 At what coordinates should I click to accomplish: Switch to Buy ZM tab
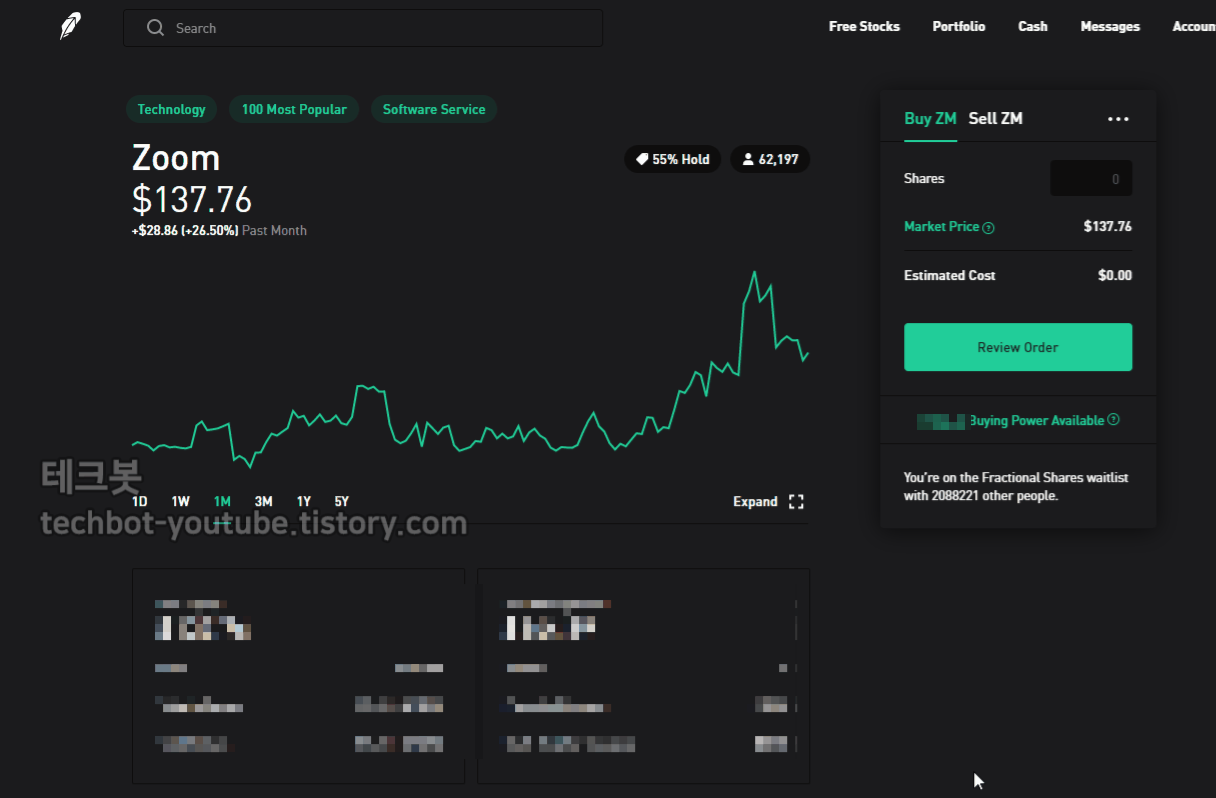click(x=930, y=118)
